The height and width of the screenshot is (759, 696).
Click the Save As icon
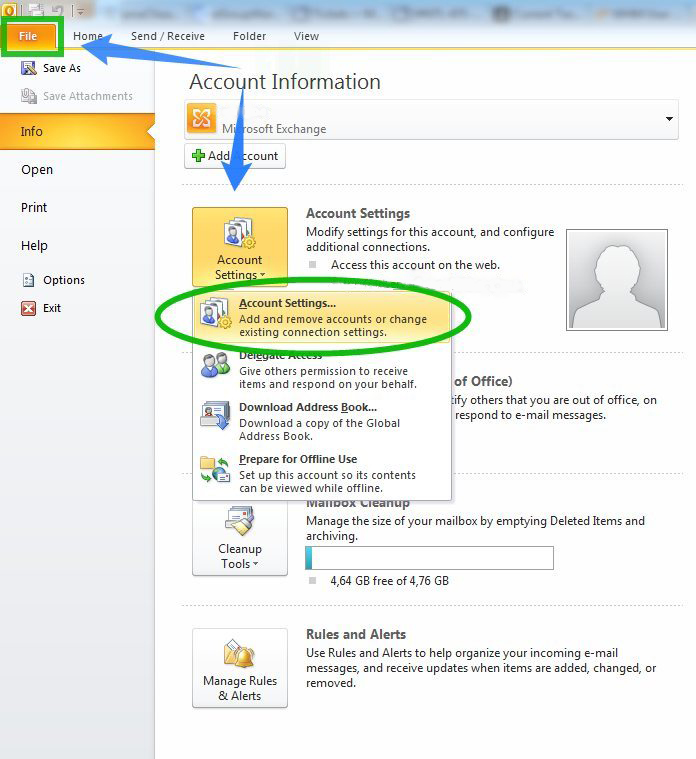29,68
